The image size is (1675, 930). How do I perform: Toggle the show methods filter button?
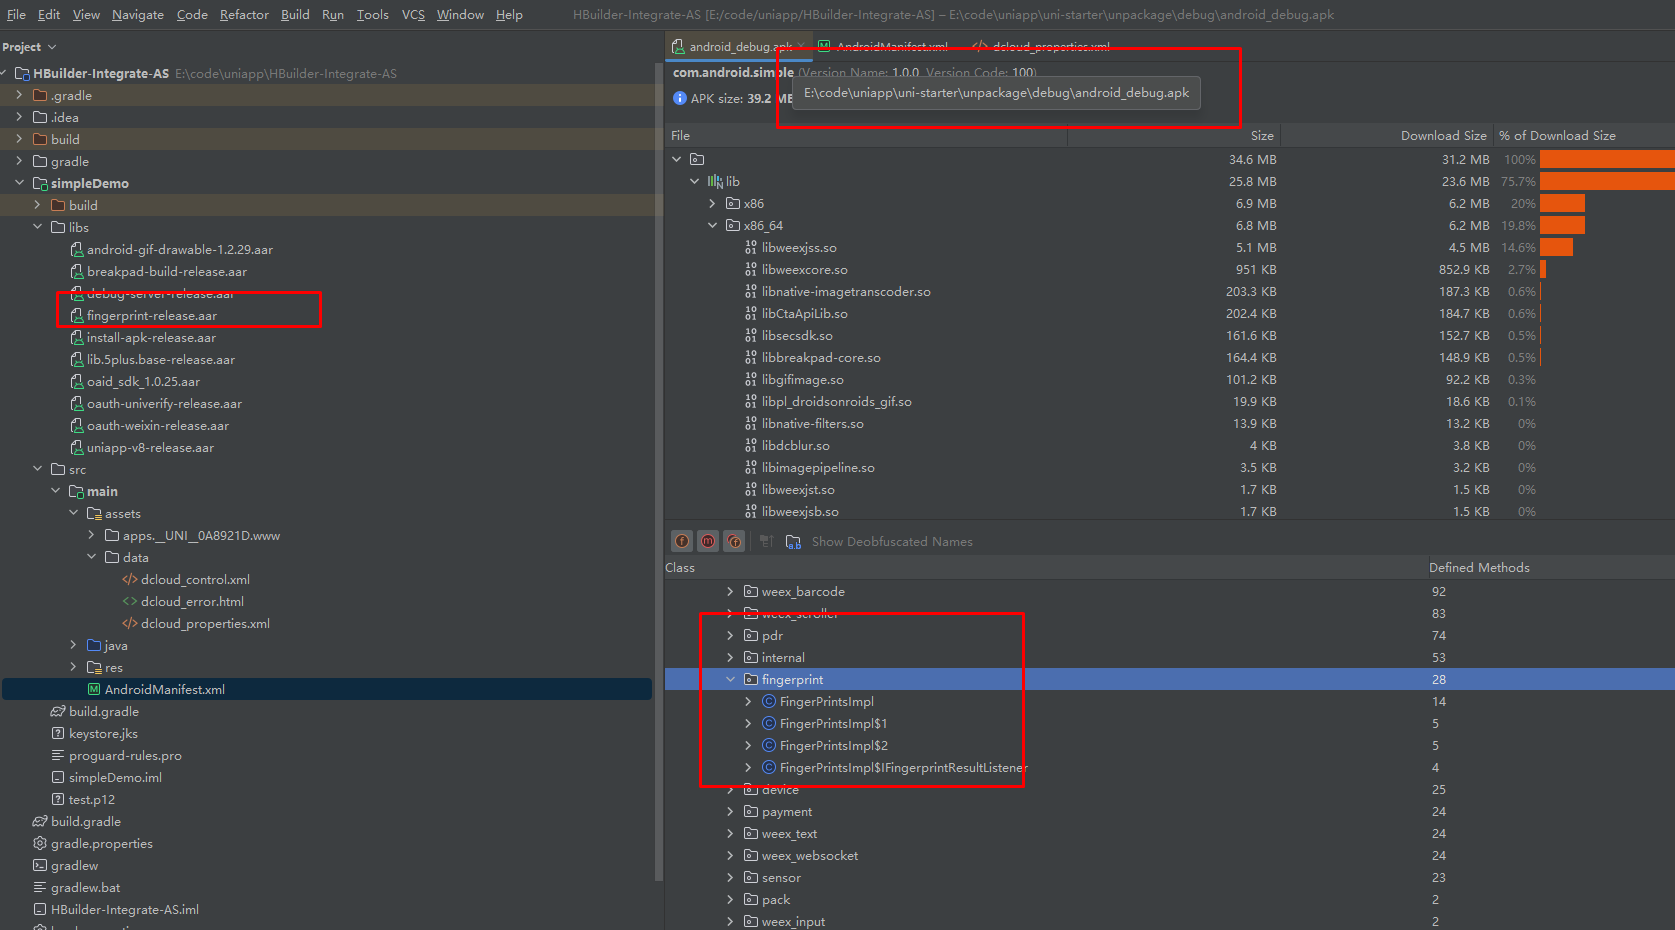click(x=708, y=541)
